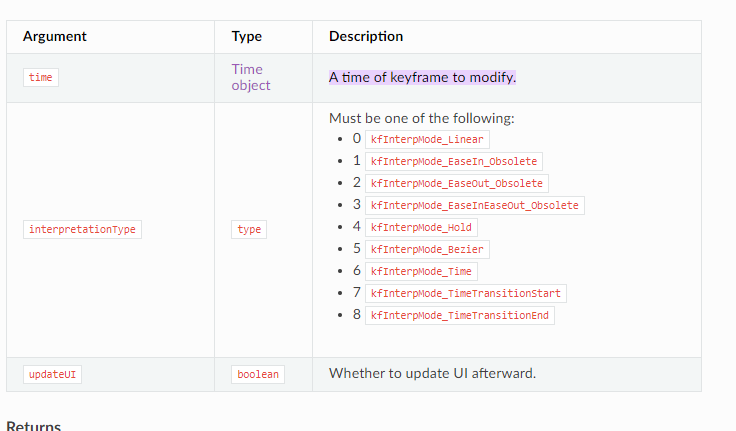Click kfInterpMode_EaseIn_Obsolete code entry
The width and height of the screenshot is (736, 431).
pos(453,161)
